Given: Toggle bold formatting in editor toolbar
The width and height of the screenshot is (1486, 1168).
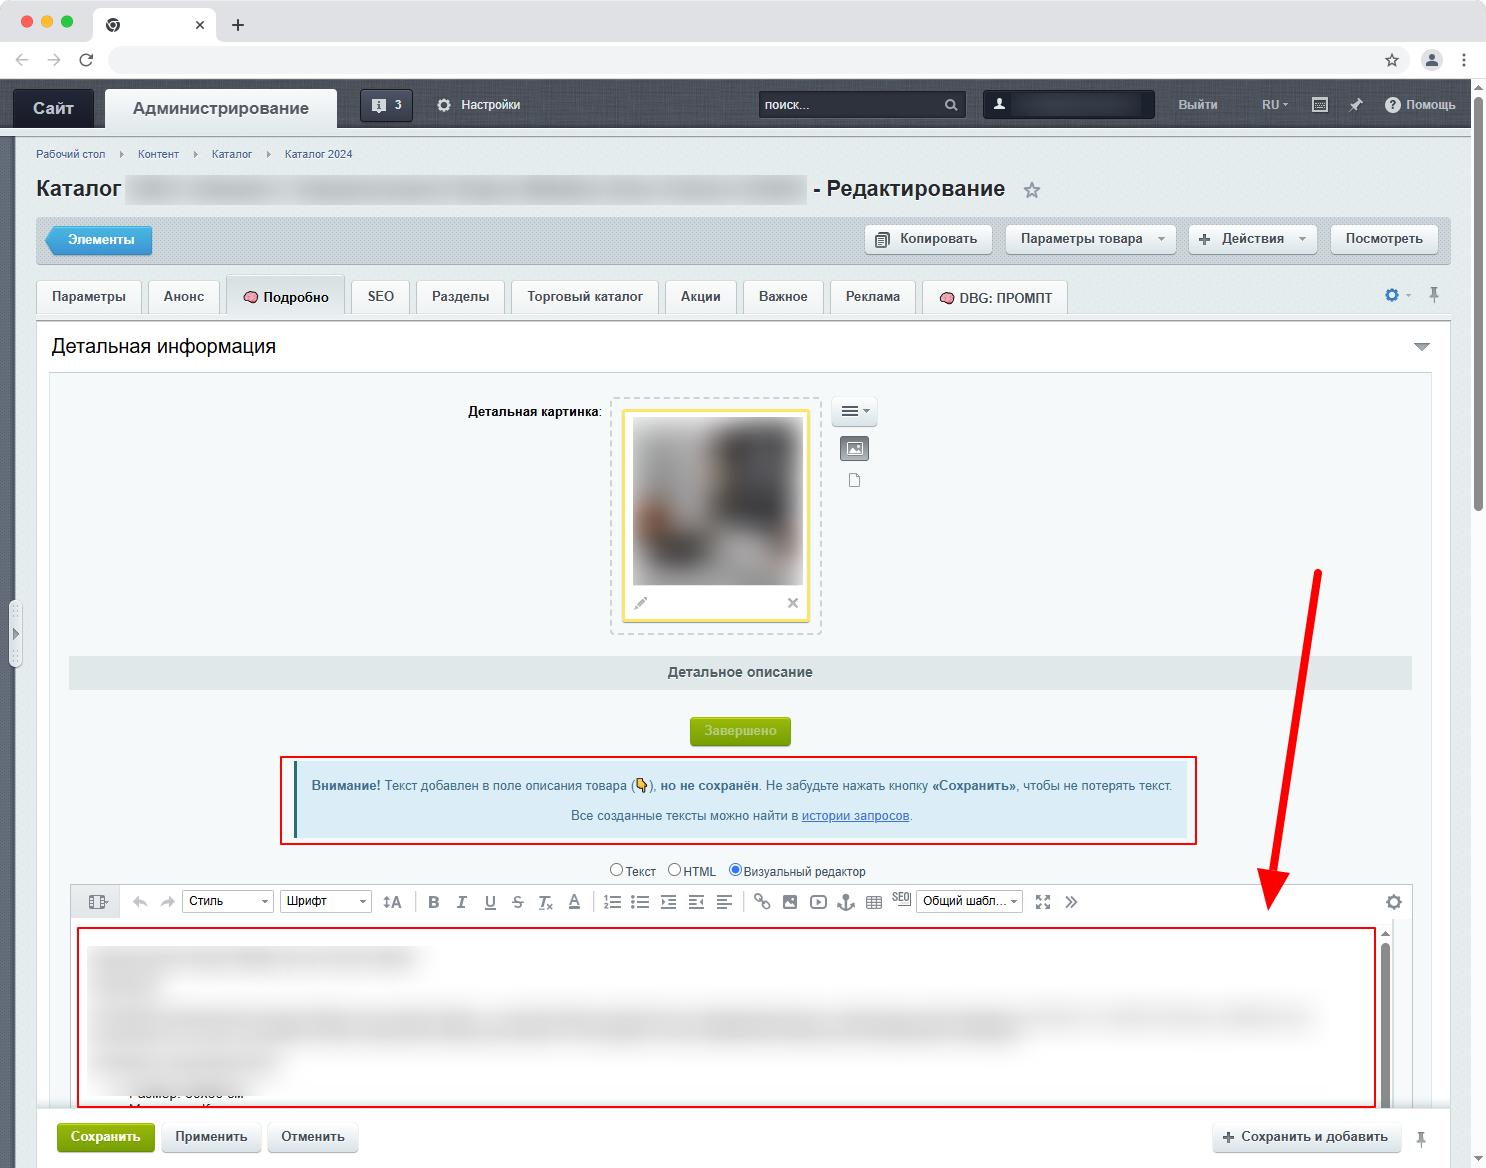Looking at the screenshot, I should tap(434, 902).
